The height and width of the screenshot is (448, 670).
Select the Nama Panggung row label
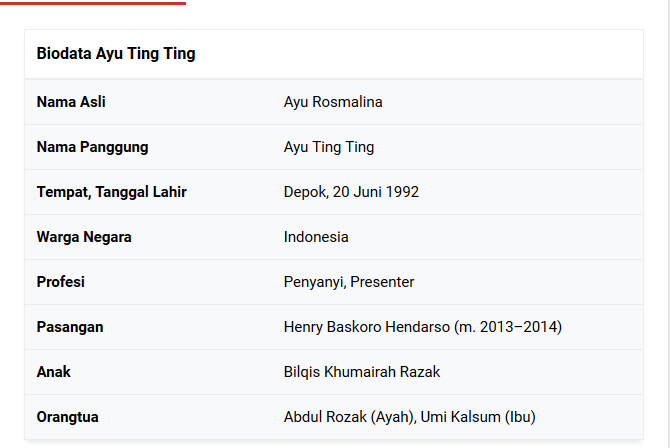[x=92, y=147]
